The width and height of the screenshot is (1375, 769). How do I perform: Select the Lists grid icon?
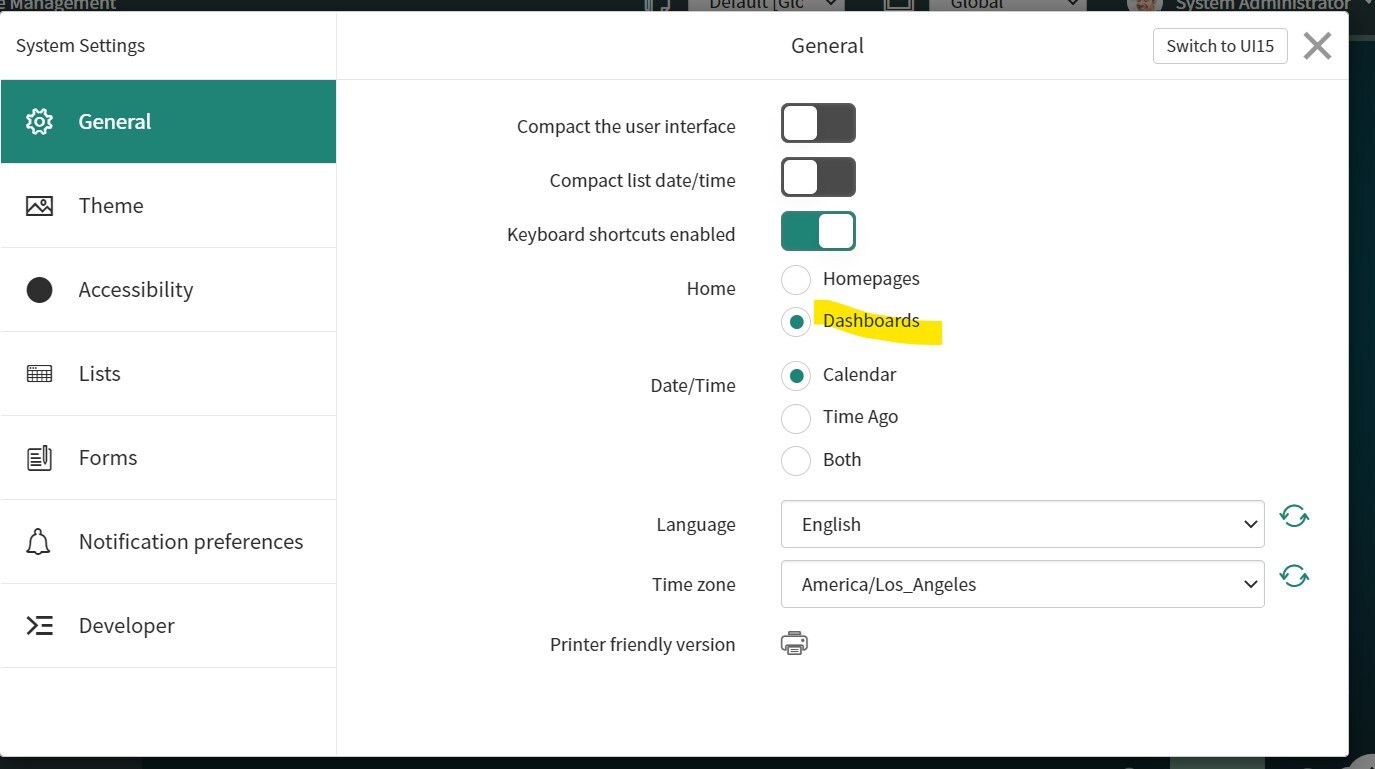click(x=39, y=373)
